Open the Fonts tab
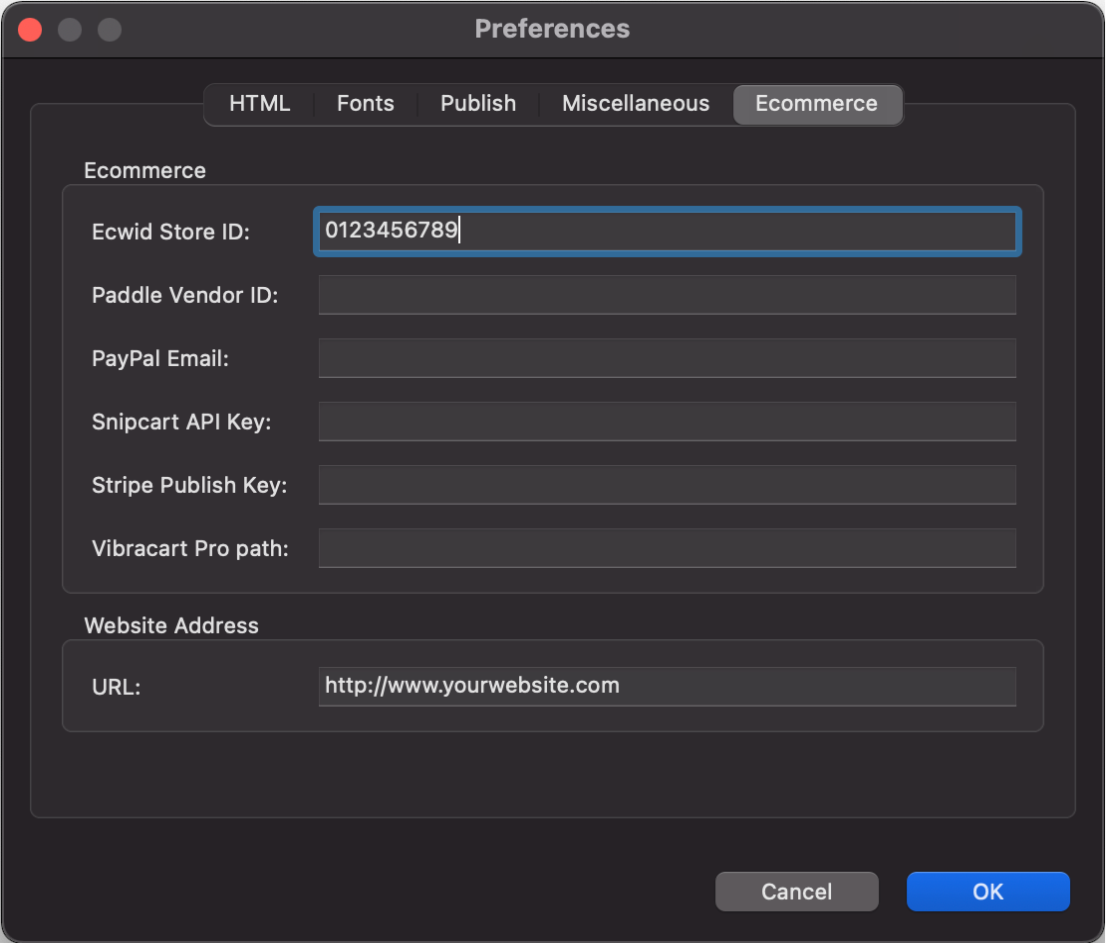This screenshot has width=1106, height=944. point(365,104)
